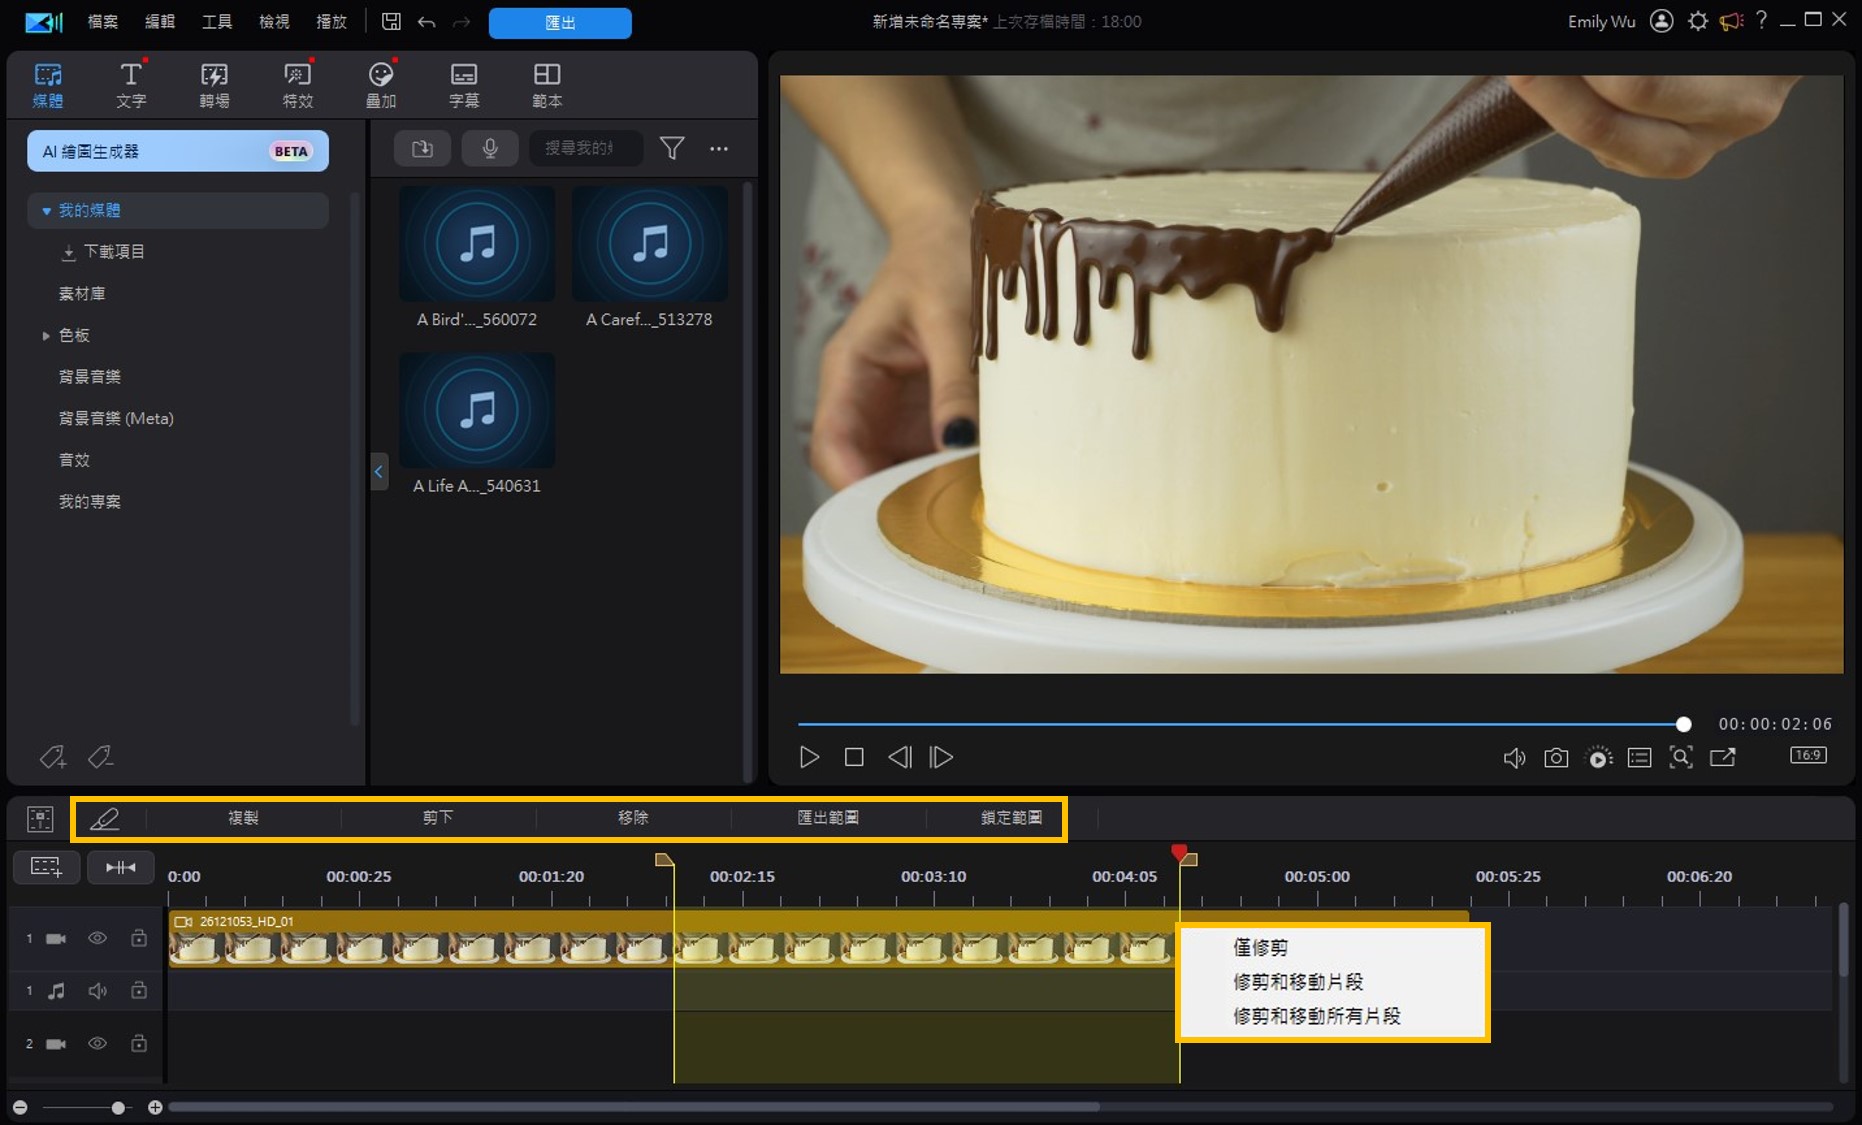
Task: Click the save project disk icon
Action: (x=391, y=22)
